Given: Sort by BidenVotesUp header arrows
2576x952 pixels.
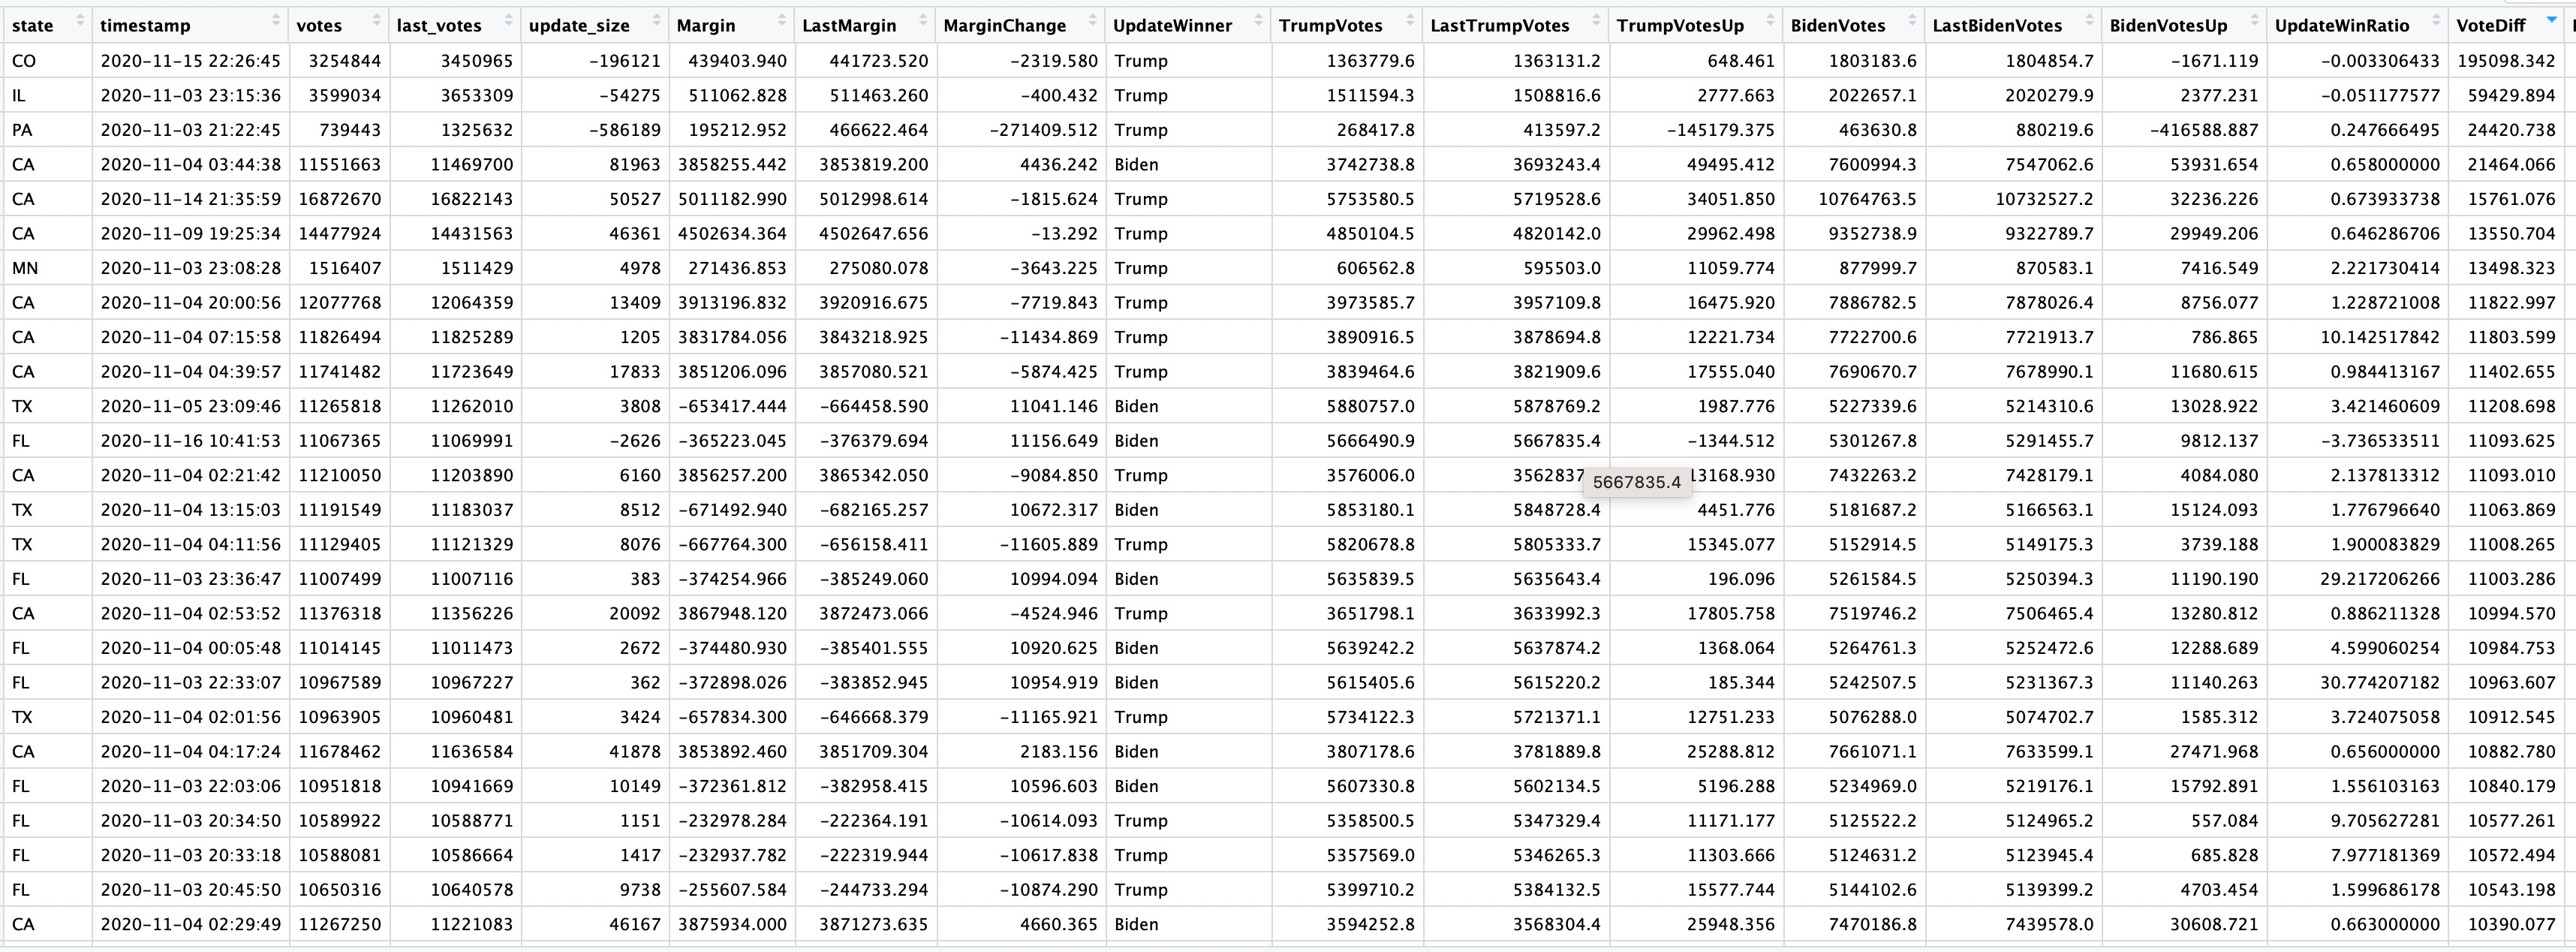Looking at the screenshot, I should 2254,20.
